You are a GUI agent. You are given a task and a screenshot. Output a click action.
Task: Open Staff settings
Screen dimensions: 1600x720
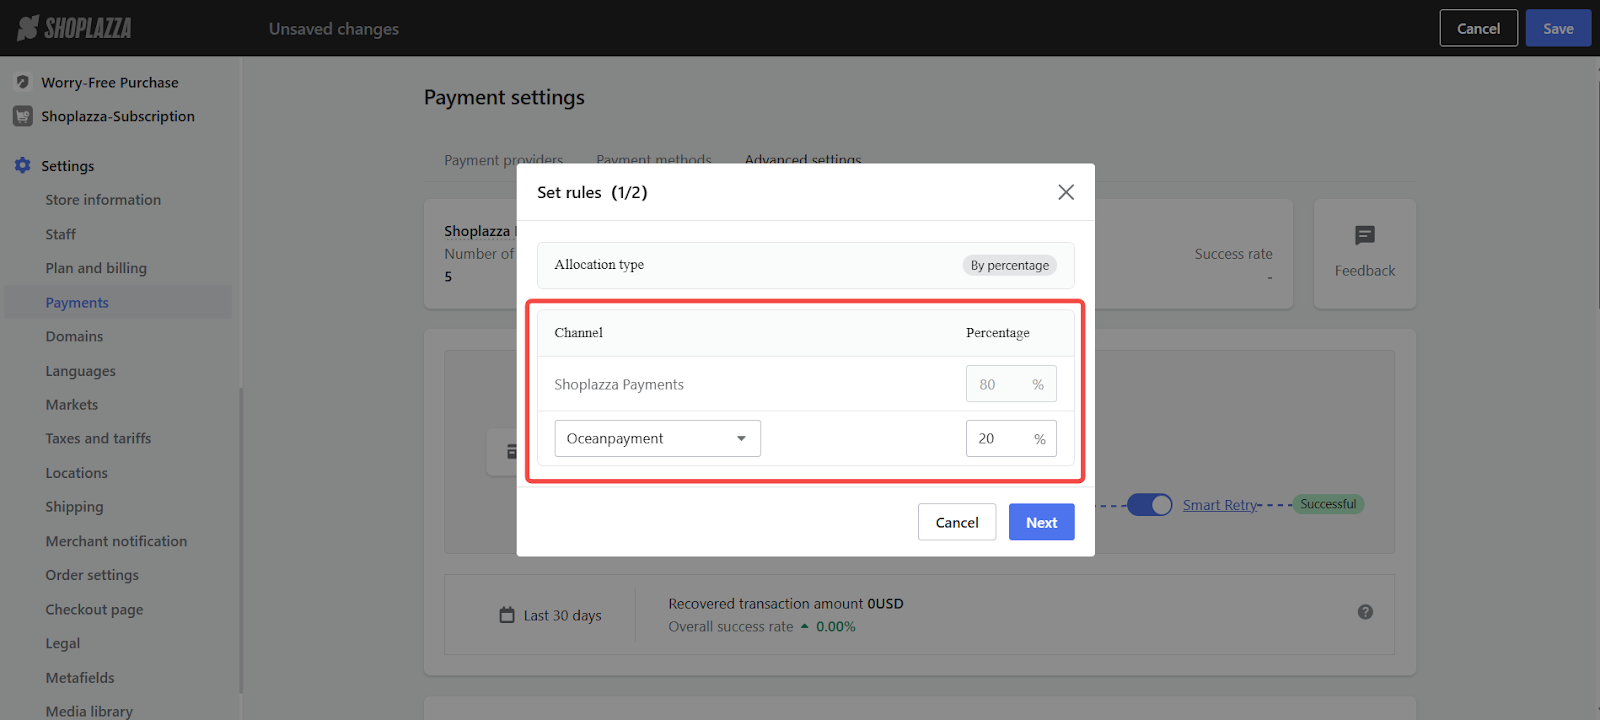point(60,234)
